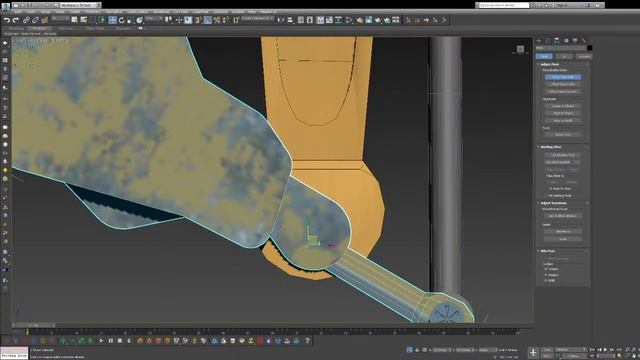The width and height of the screenshot is (640, 360).
Task: Click the play icon in bottom toolbar
Action: click(101, 340)
